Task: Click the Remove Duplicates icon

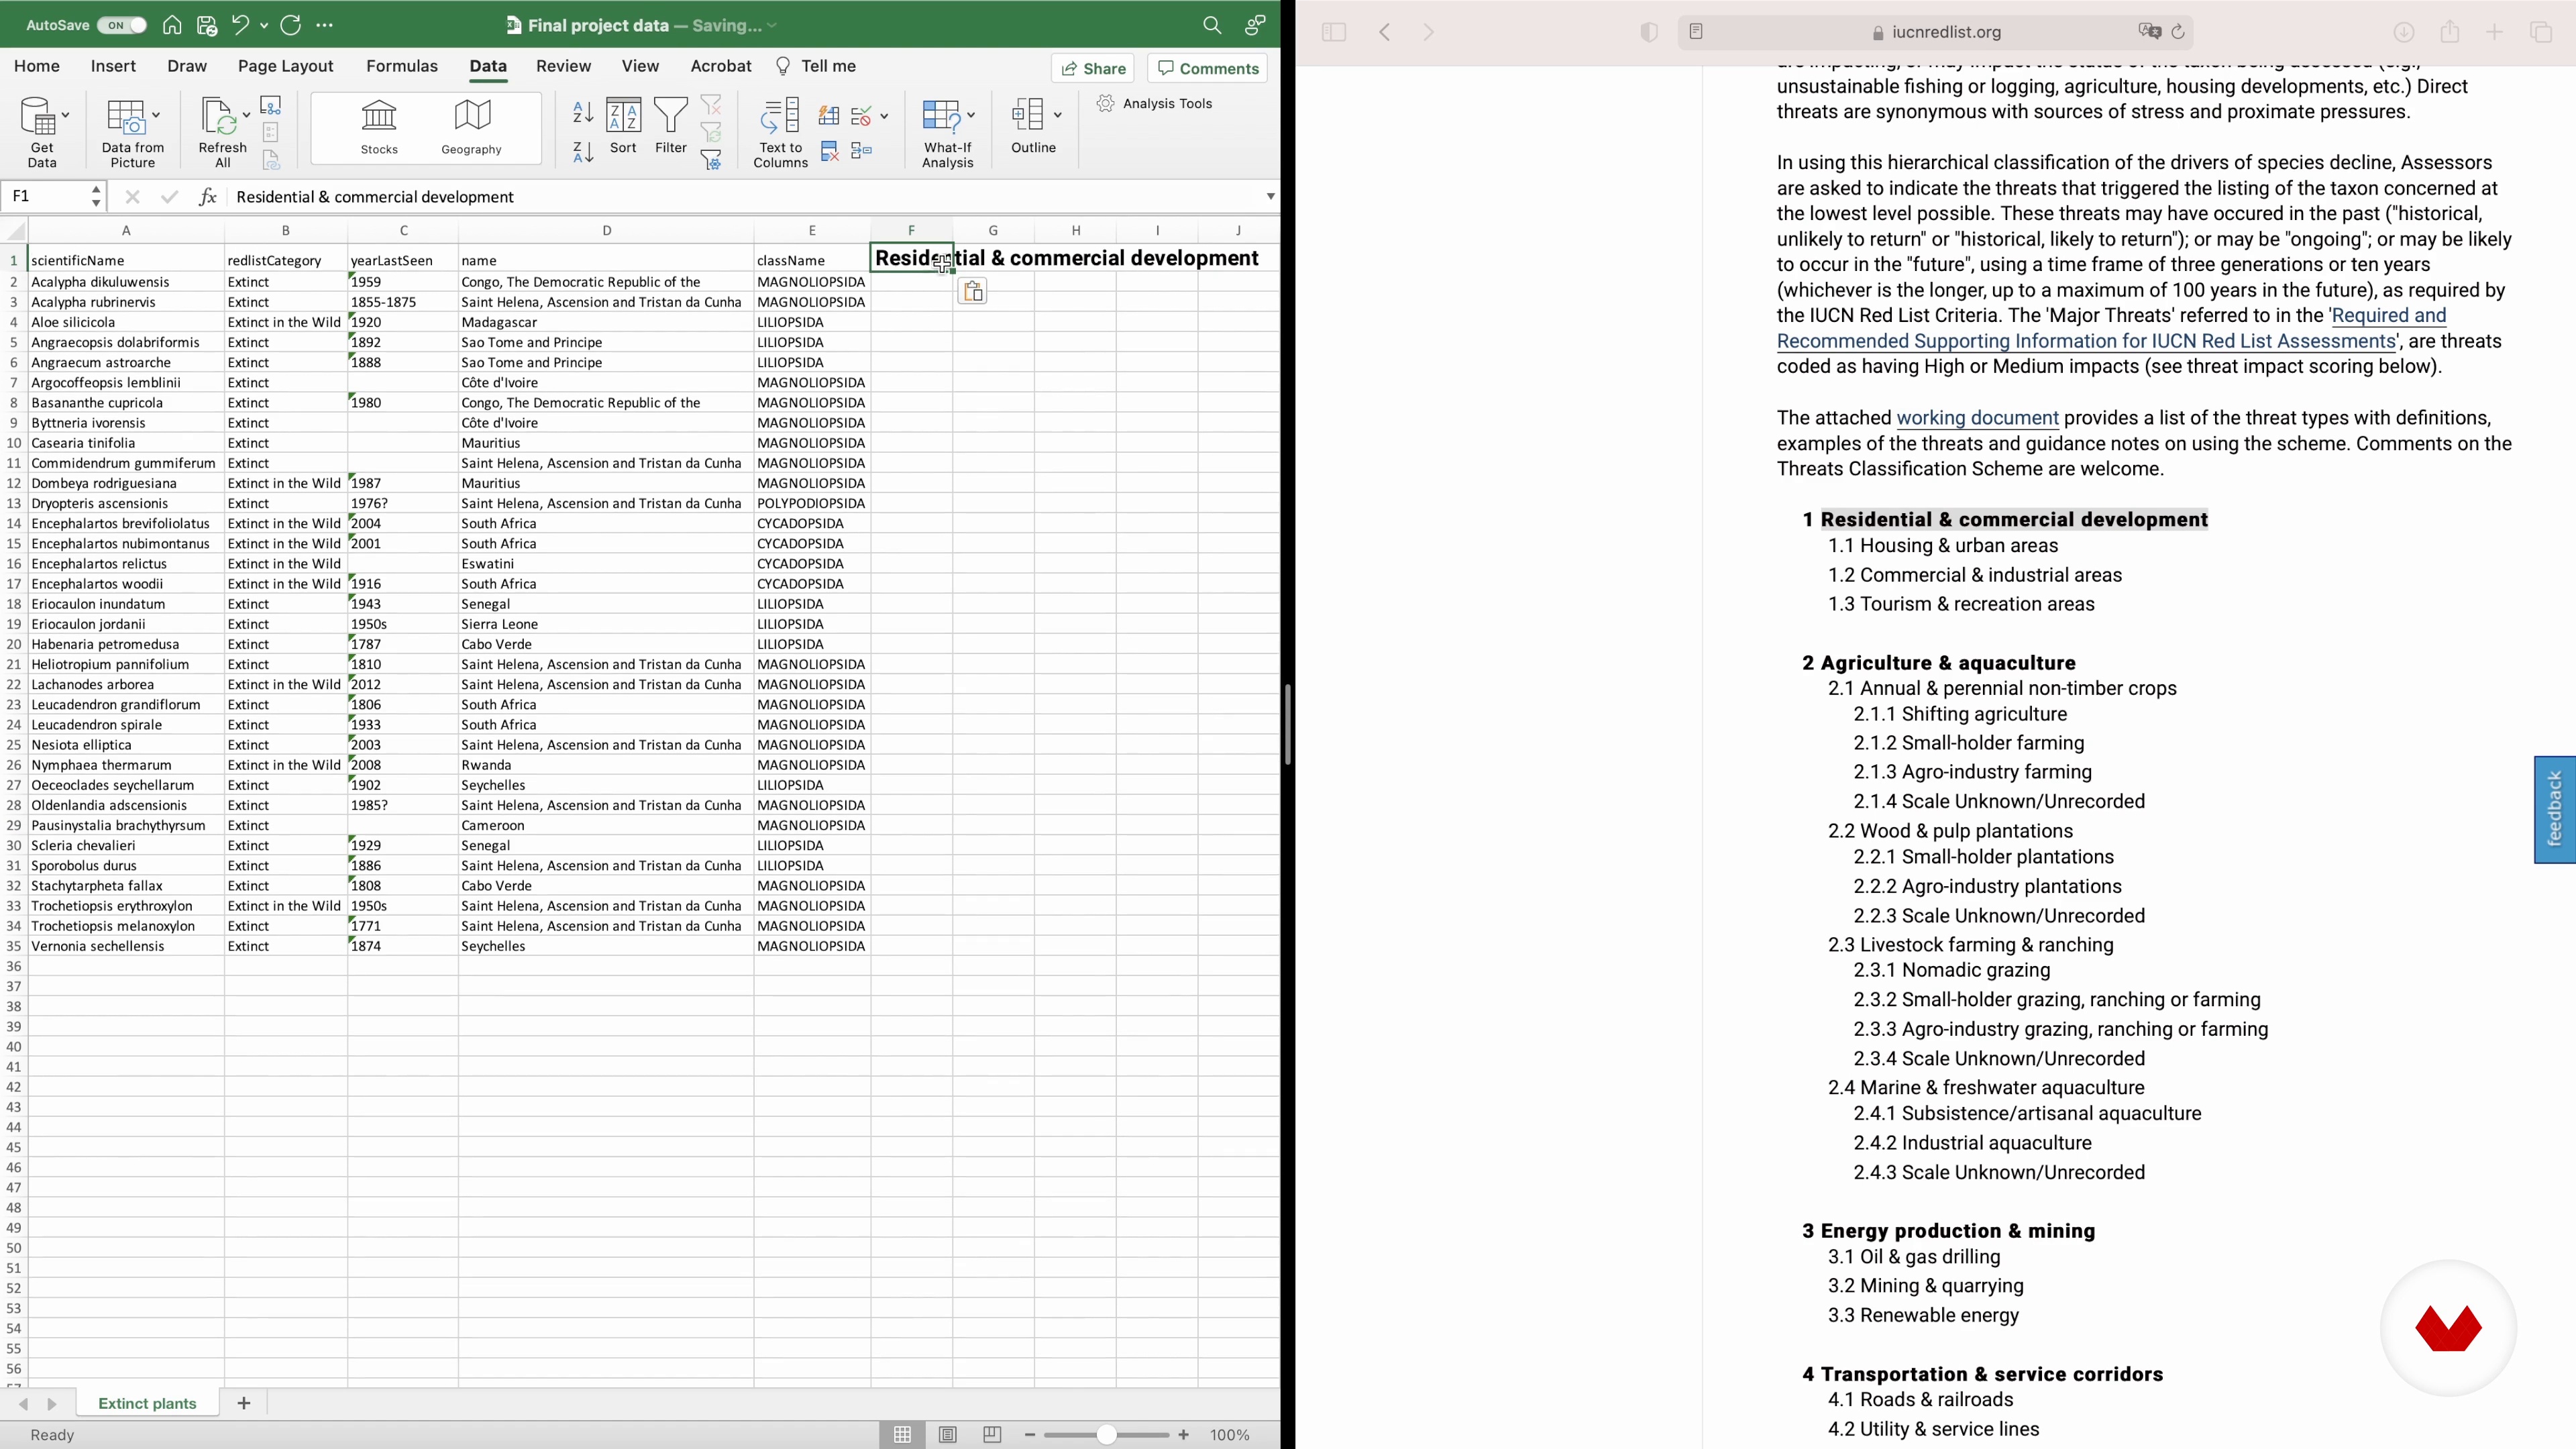Action: pyautogui.click(x=829, y=151)
